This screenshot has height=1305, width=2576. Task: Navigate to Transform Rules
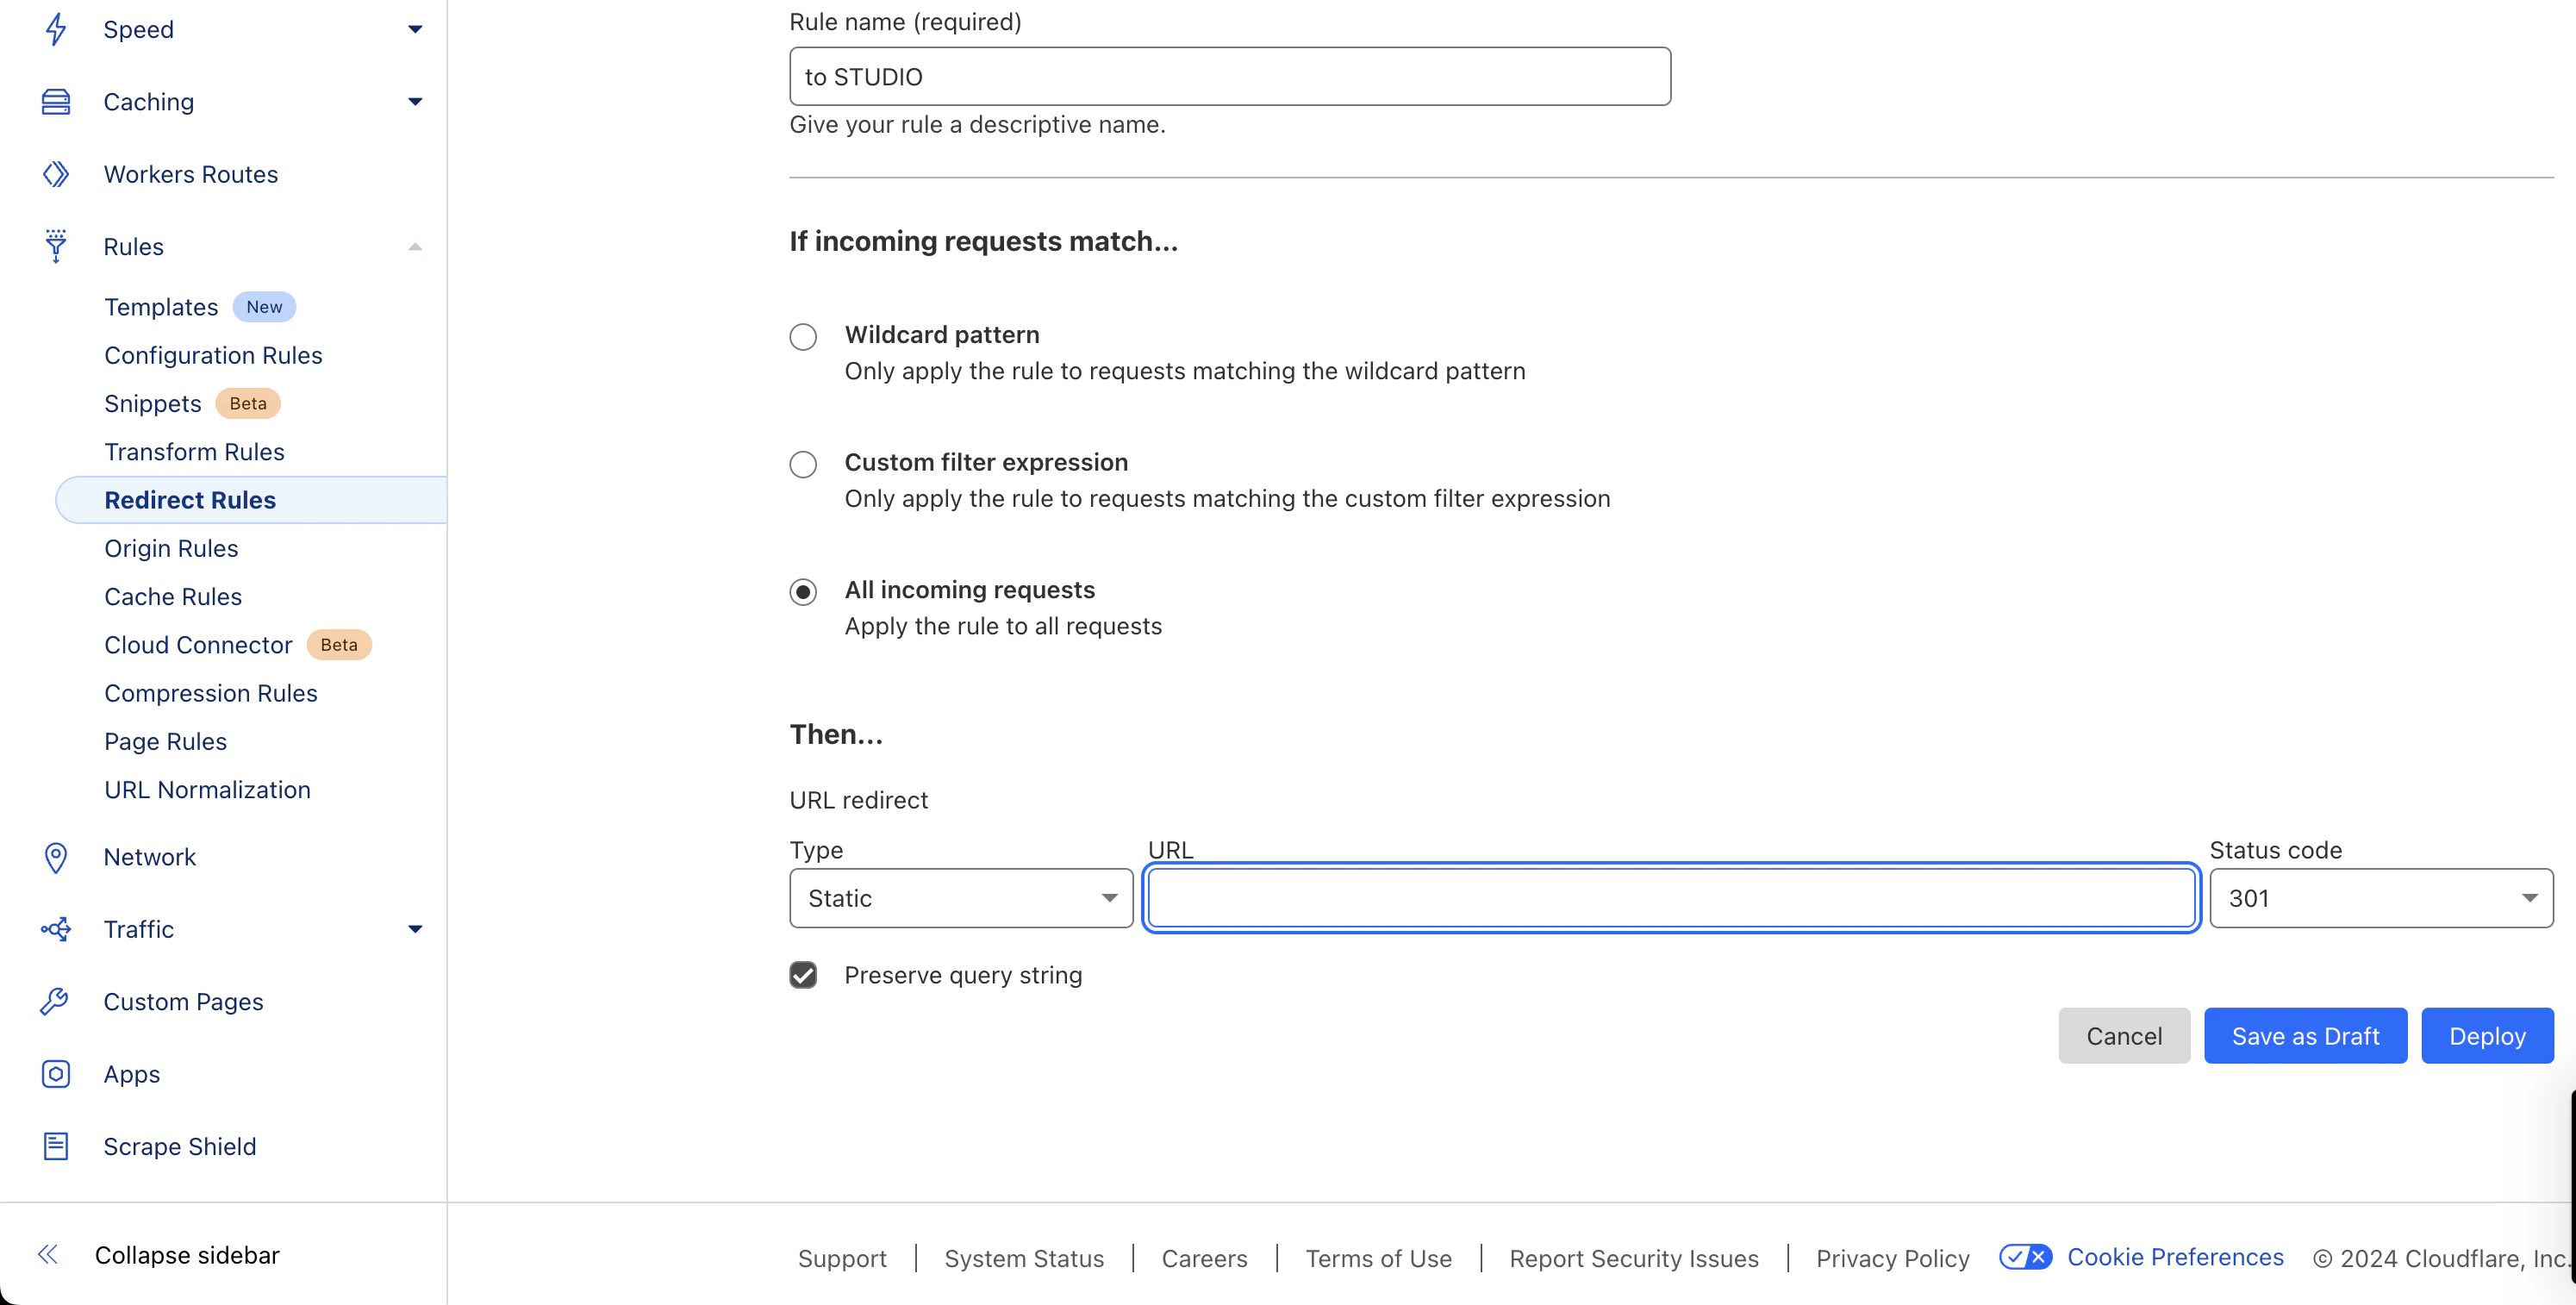(x=194, y=452)
